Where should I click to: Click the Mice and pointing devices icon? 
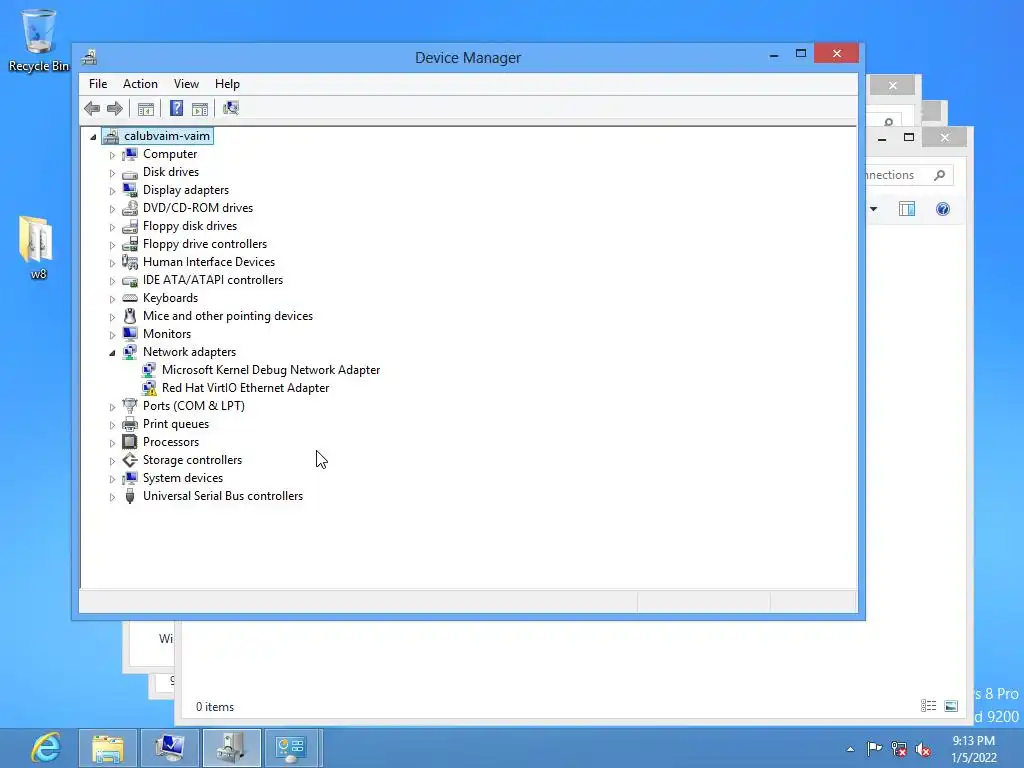pos(130,316)
